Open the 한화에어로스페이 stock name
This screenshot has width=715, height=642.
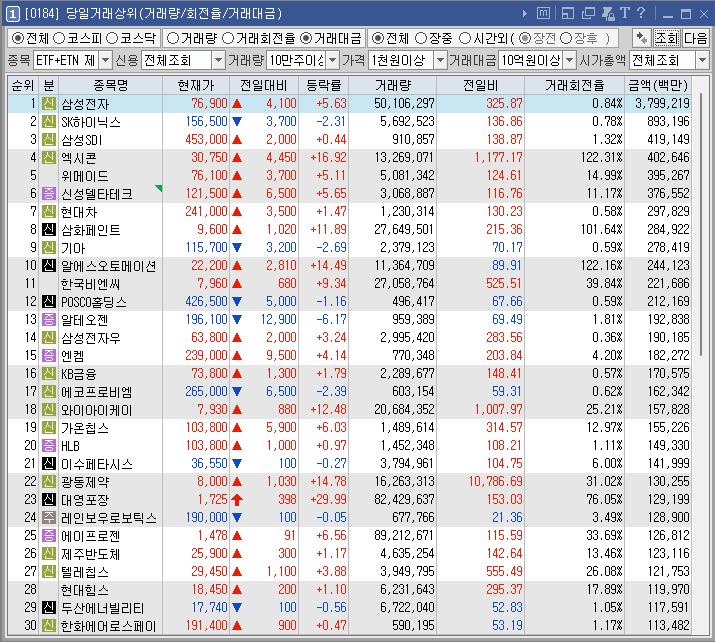coord(109,626)
